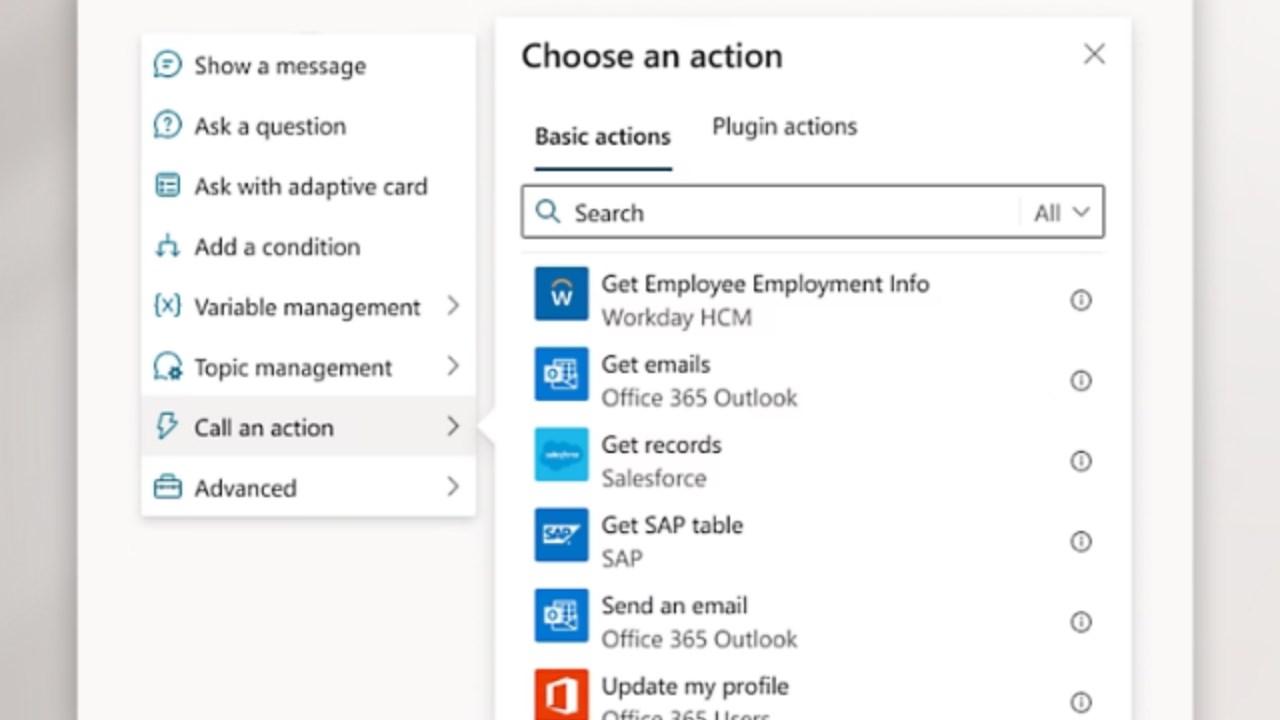Click the SAP logo icon
Viewport: 1280px width, 720px height.
(561, 535)
